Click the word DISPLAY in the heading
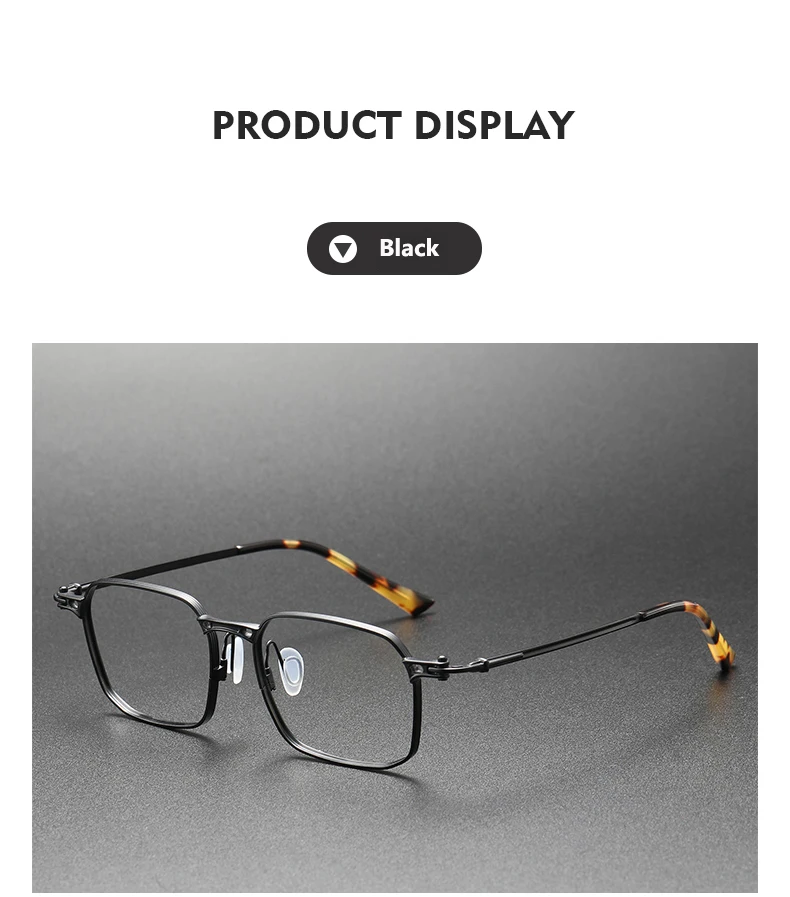790x897 pixels. [494, 125]
